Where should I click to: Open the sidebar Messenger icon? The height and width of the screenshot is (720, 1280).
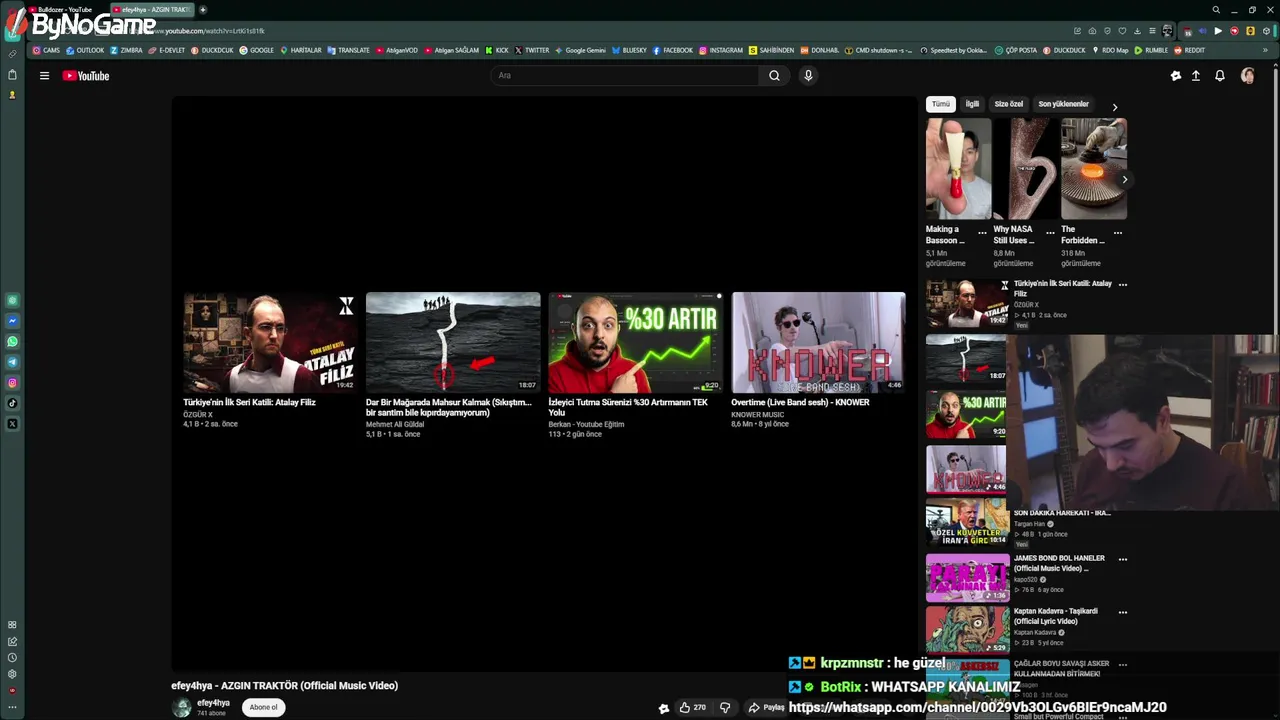click(12, 321)
